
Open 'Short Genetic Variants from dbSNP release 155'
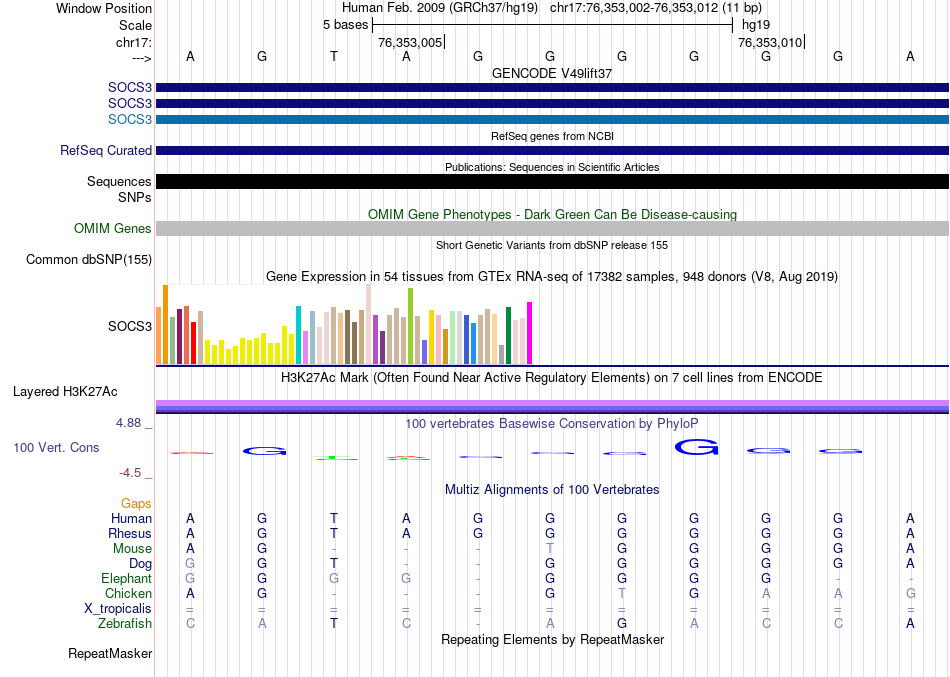click(x=552, y=245)
